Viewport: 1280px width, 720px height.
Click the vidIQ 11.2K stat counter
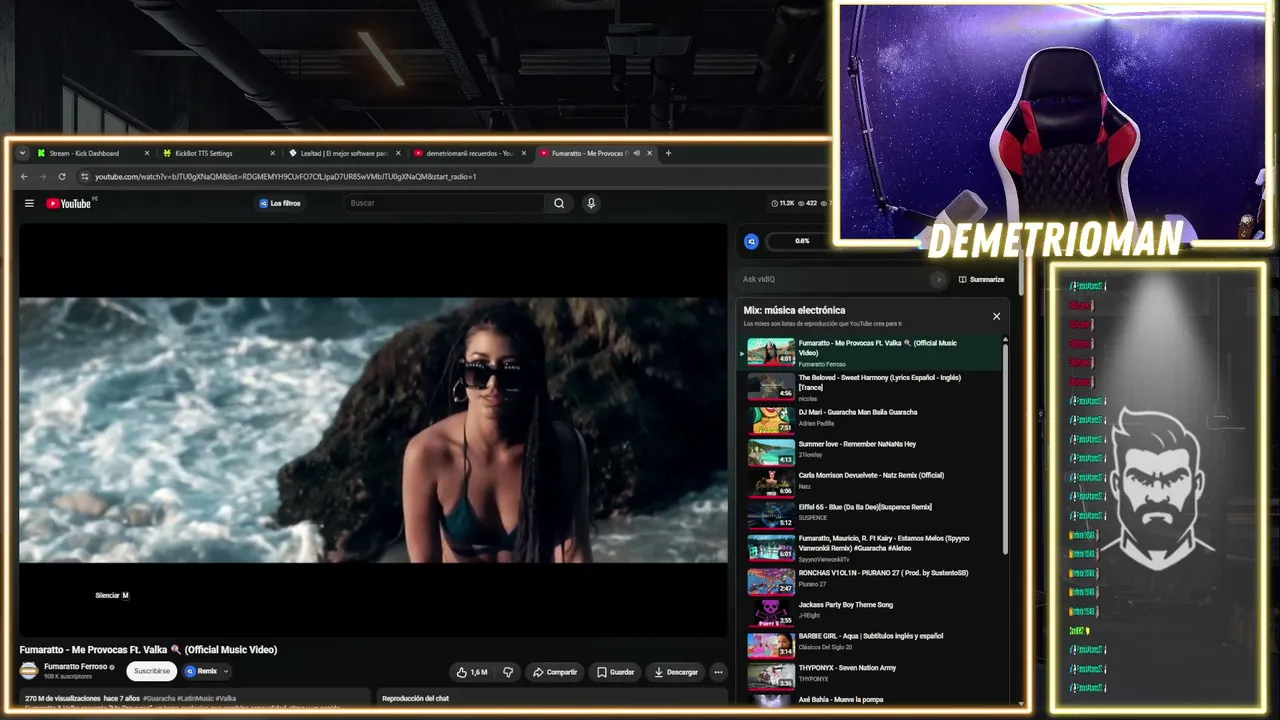(x=782, y=203)
